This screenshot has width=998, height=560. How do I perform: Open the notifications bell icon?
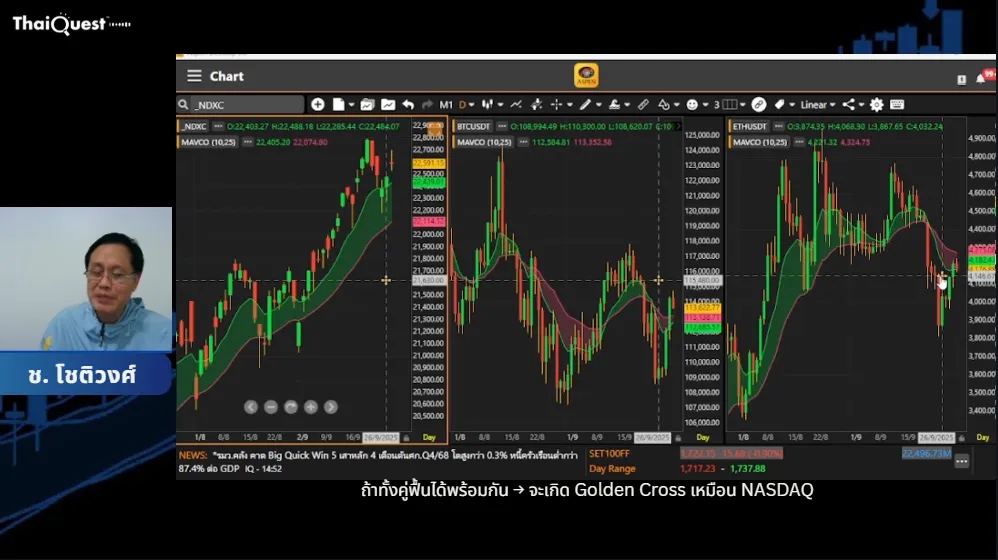pyautogui.click(x=980, y=78)
